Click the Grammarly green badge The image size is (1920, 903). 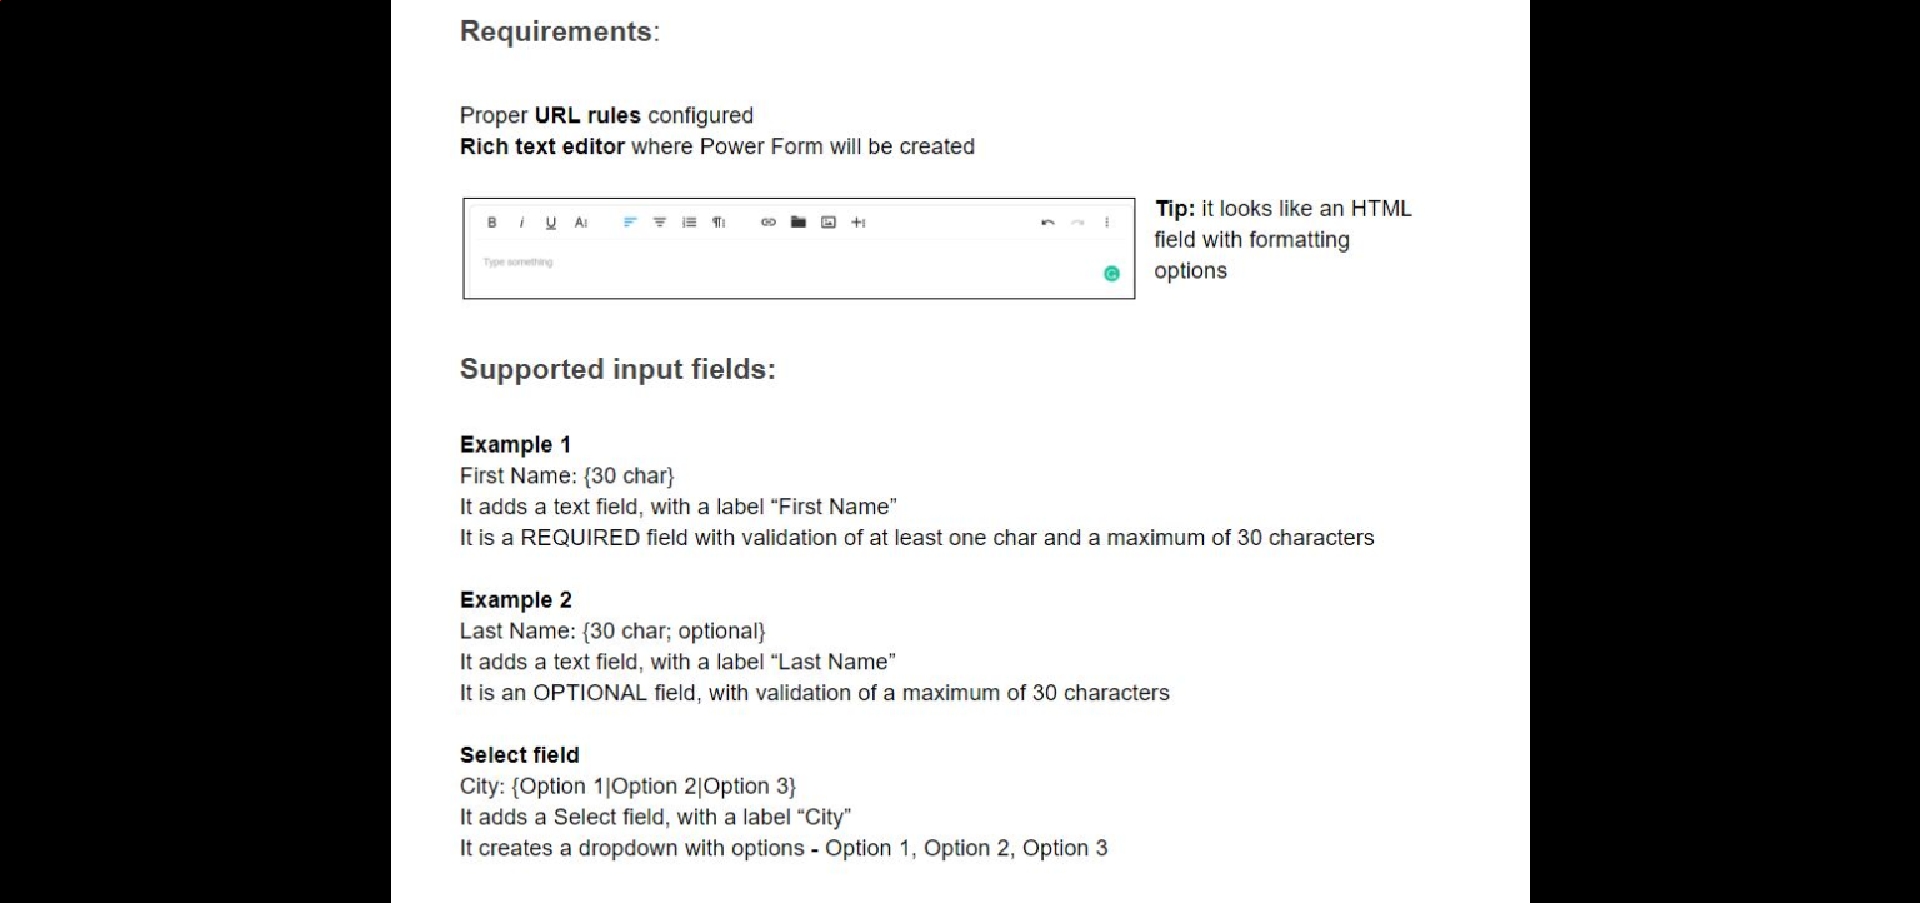pyautogui.click(x=1111, y=274)
